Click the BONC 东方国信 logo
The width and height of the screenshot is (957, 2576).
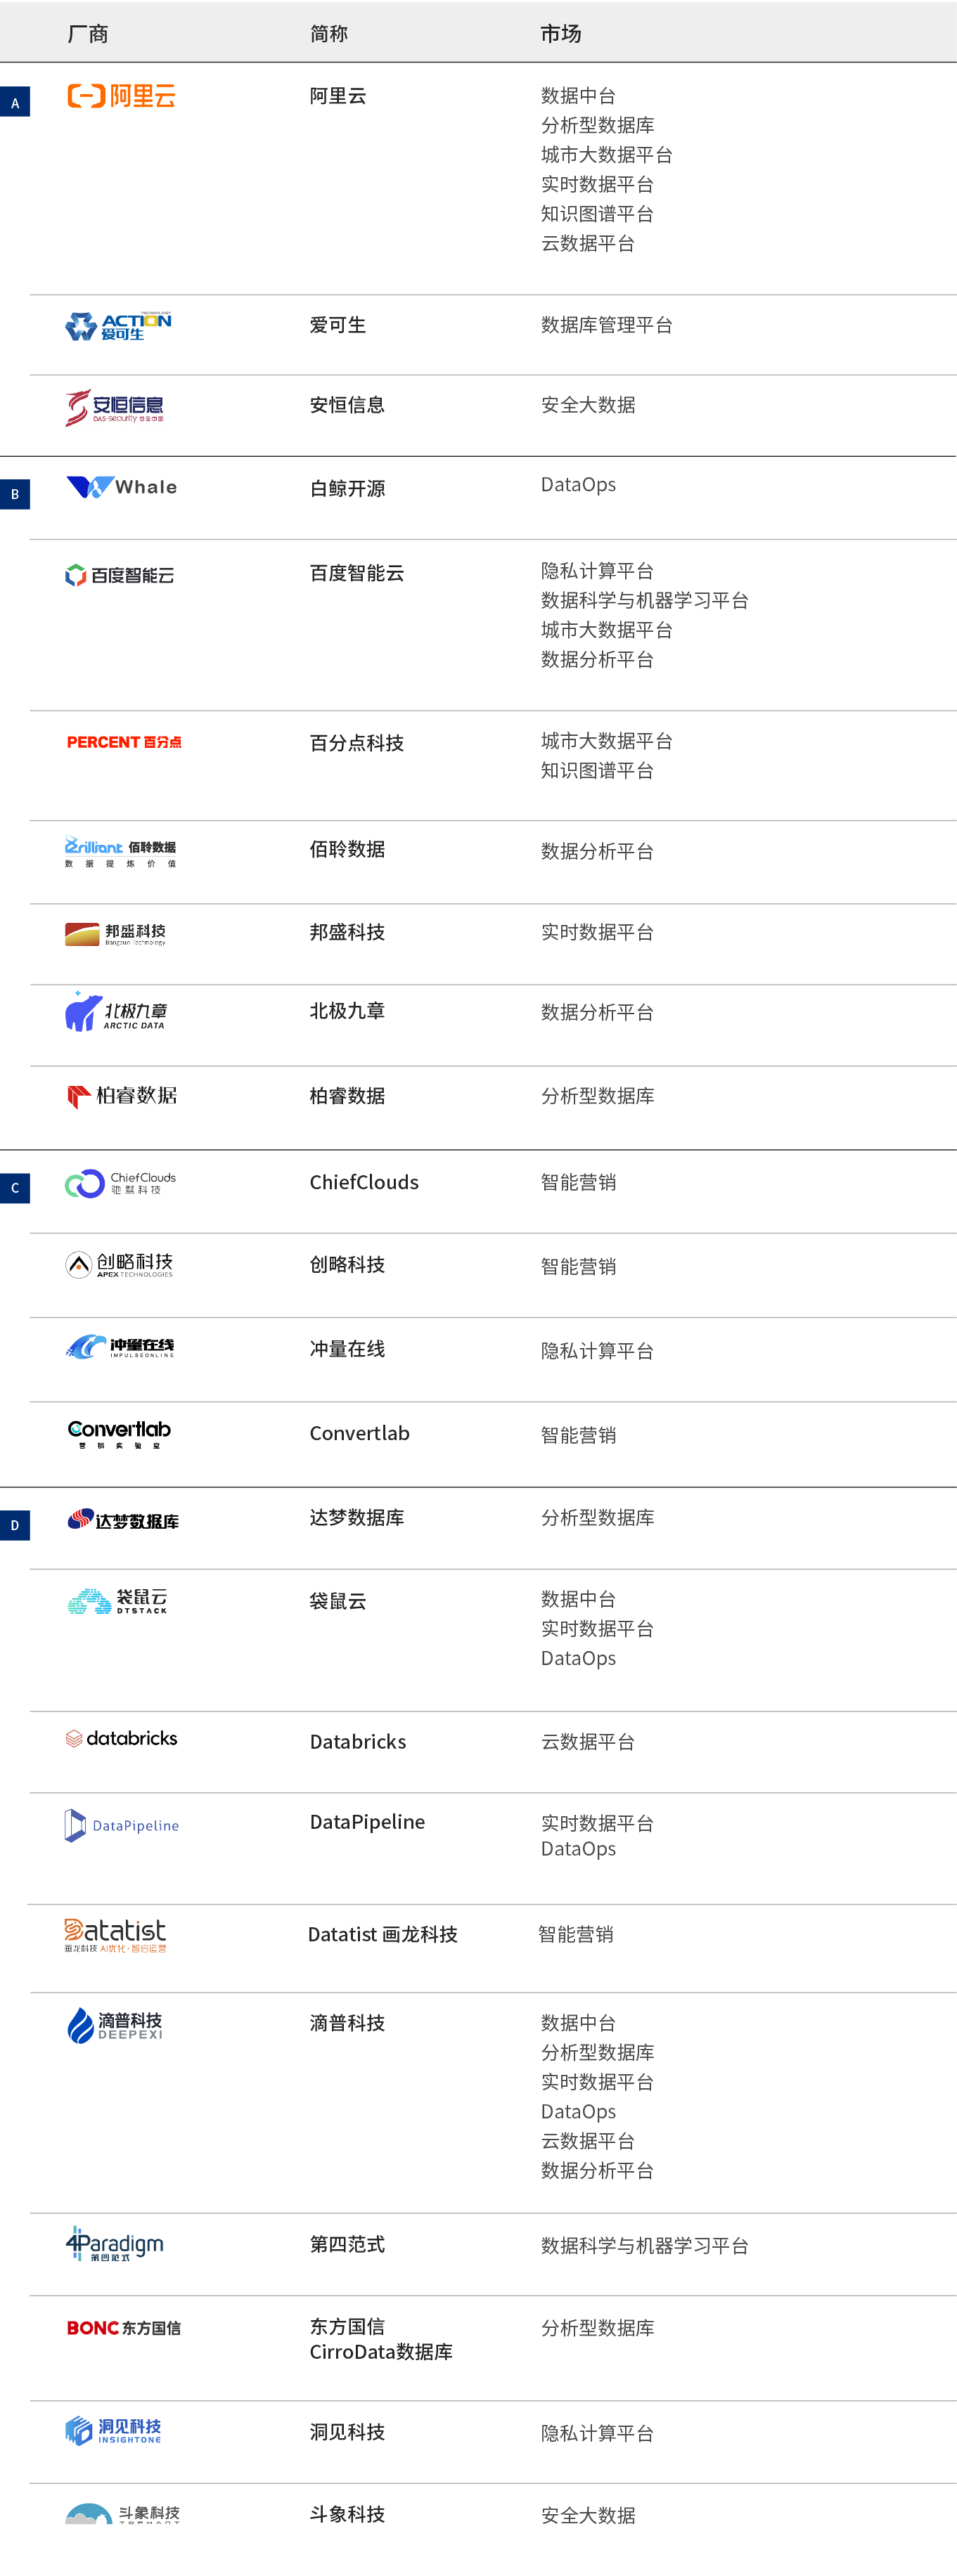[x=123, y=2328]
